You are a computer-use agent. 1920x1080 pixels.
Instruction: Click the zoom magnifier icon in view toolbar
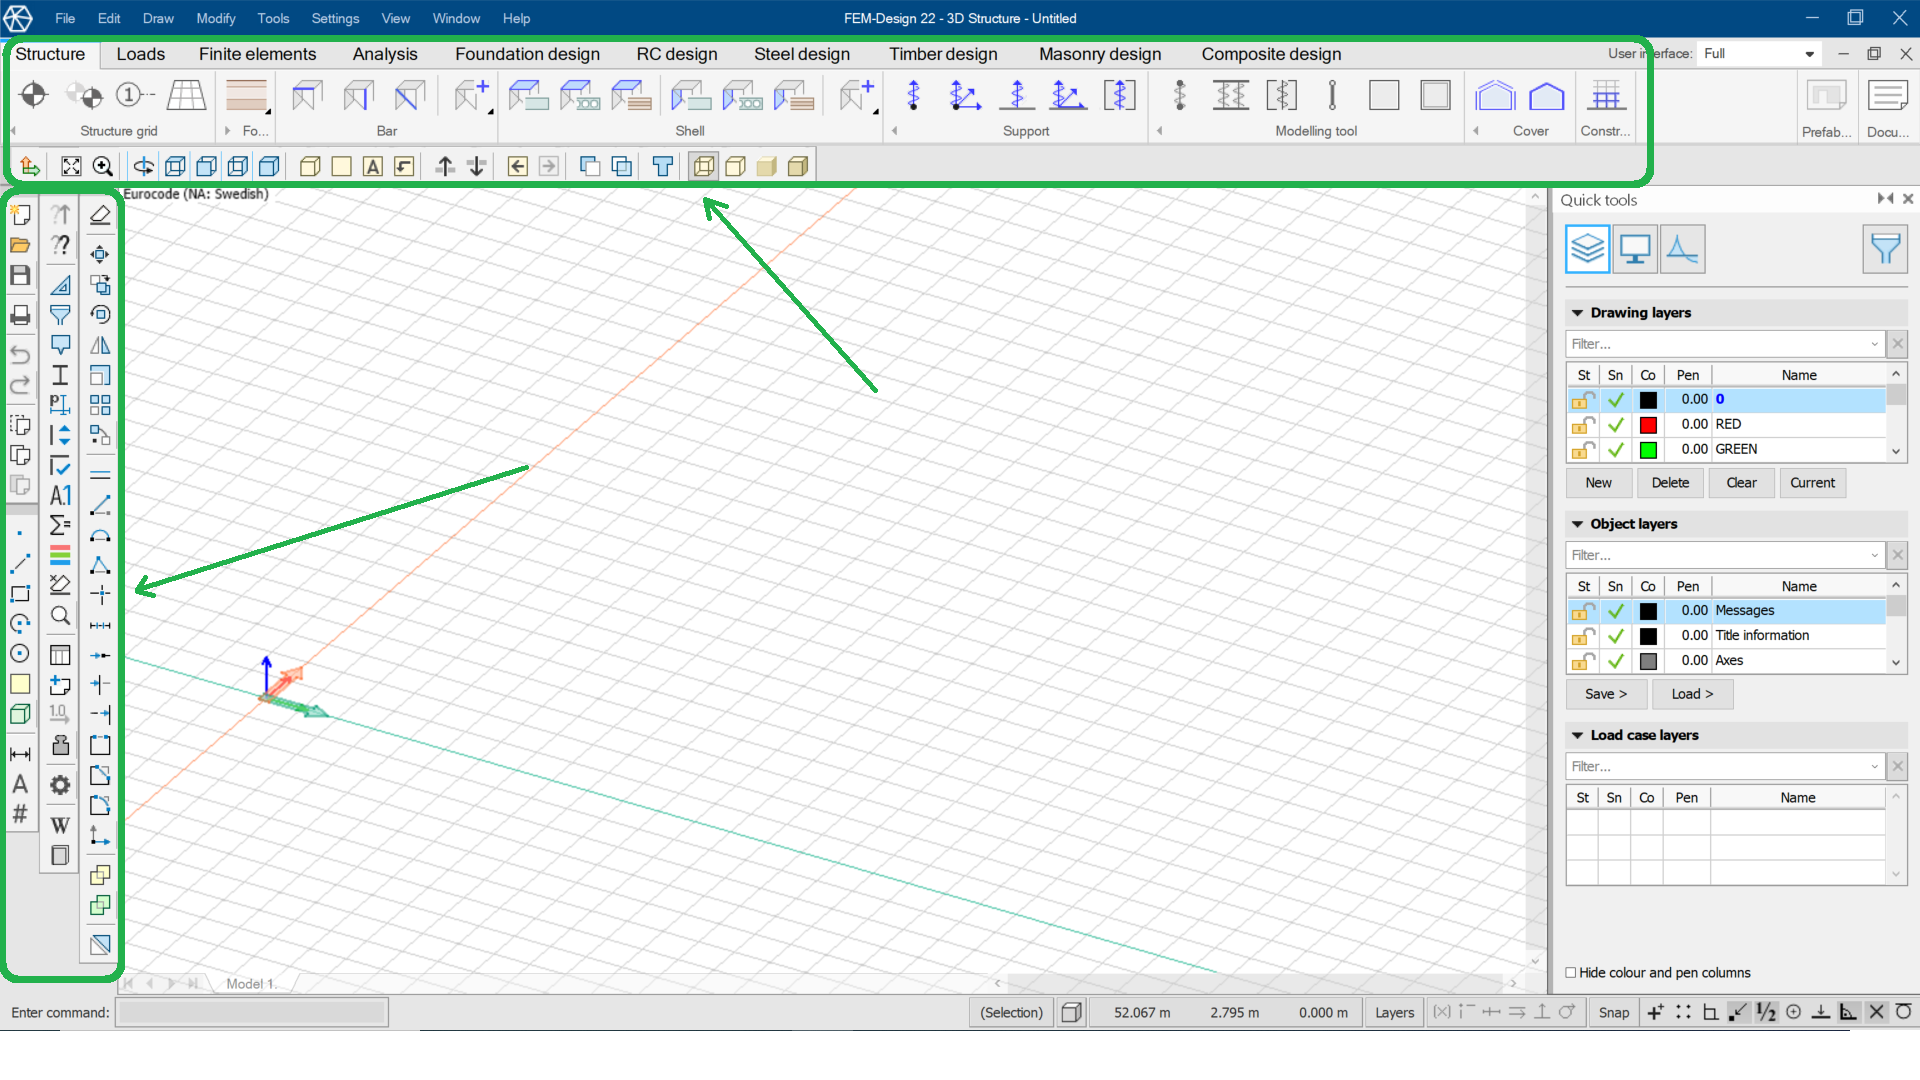point(102,167)
